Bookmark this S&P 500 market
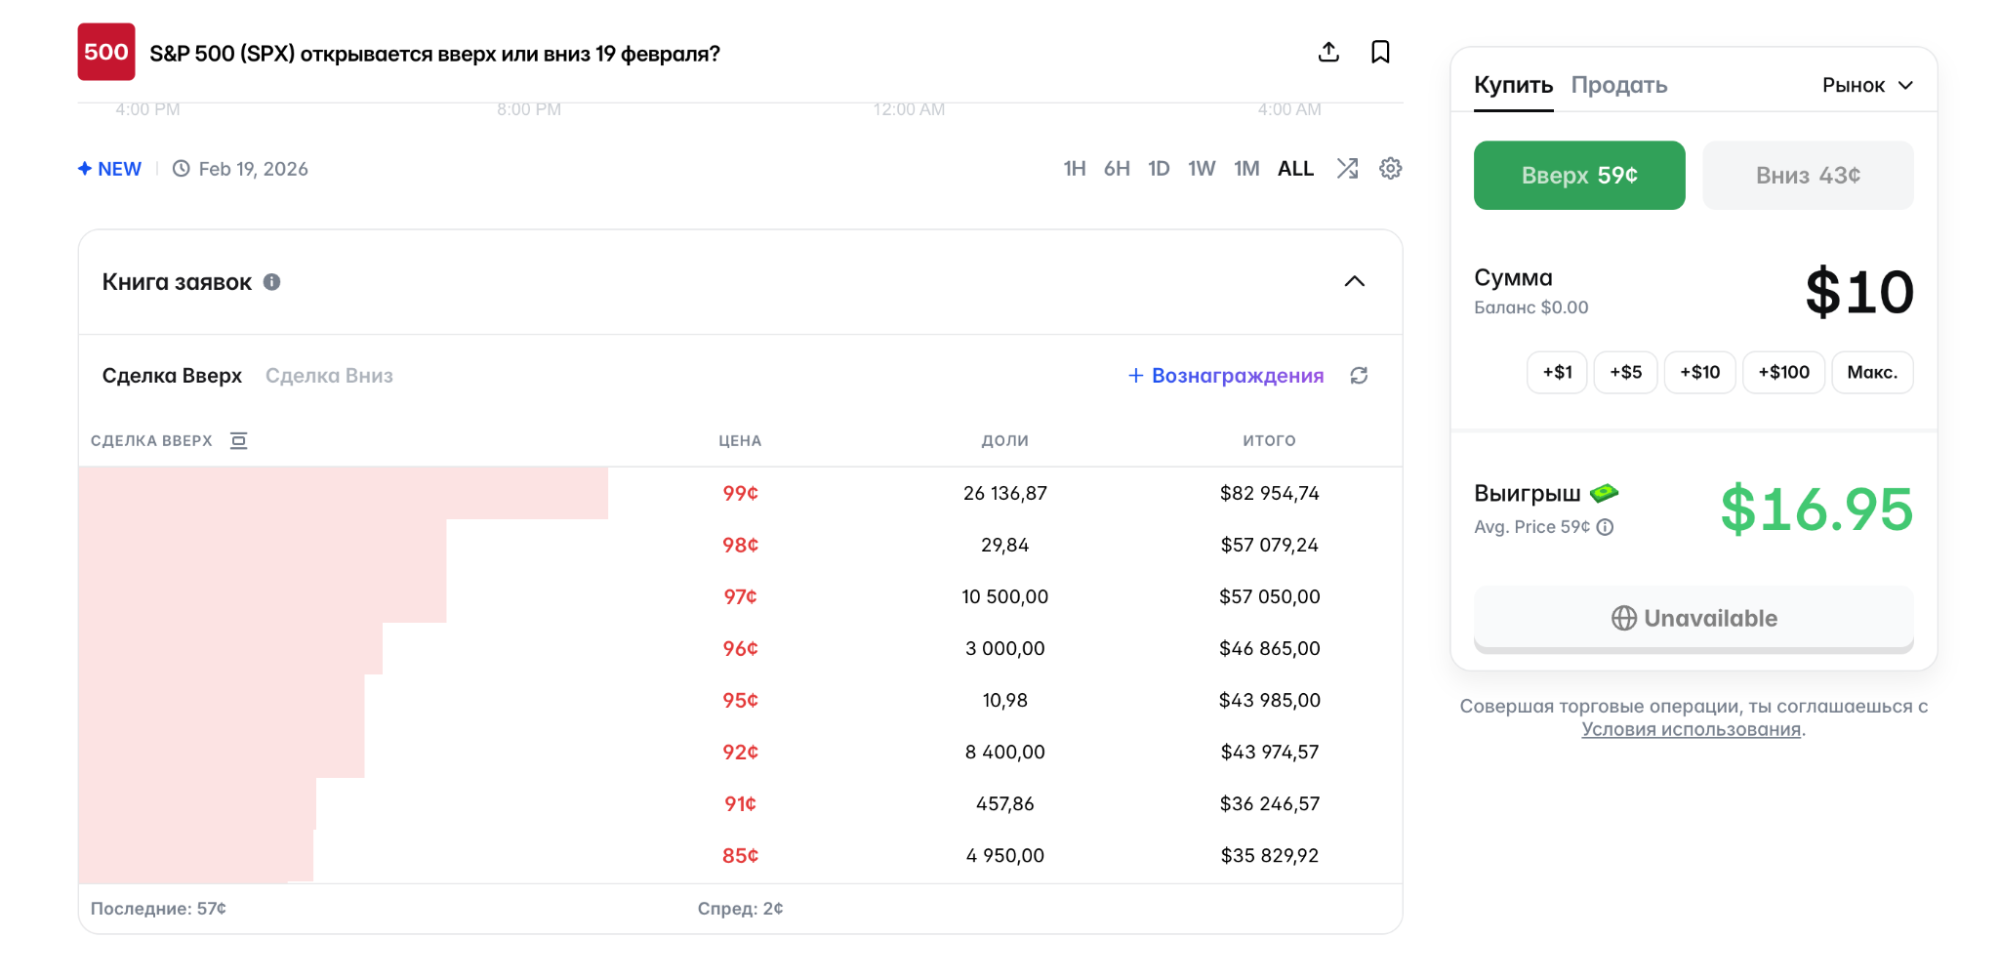Image resolution: width=1999 pixels, height=957 pixels. pos(1380,52)
